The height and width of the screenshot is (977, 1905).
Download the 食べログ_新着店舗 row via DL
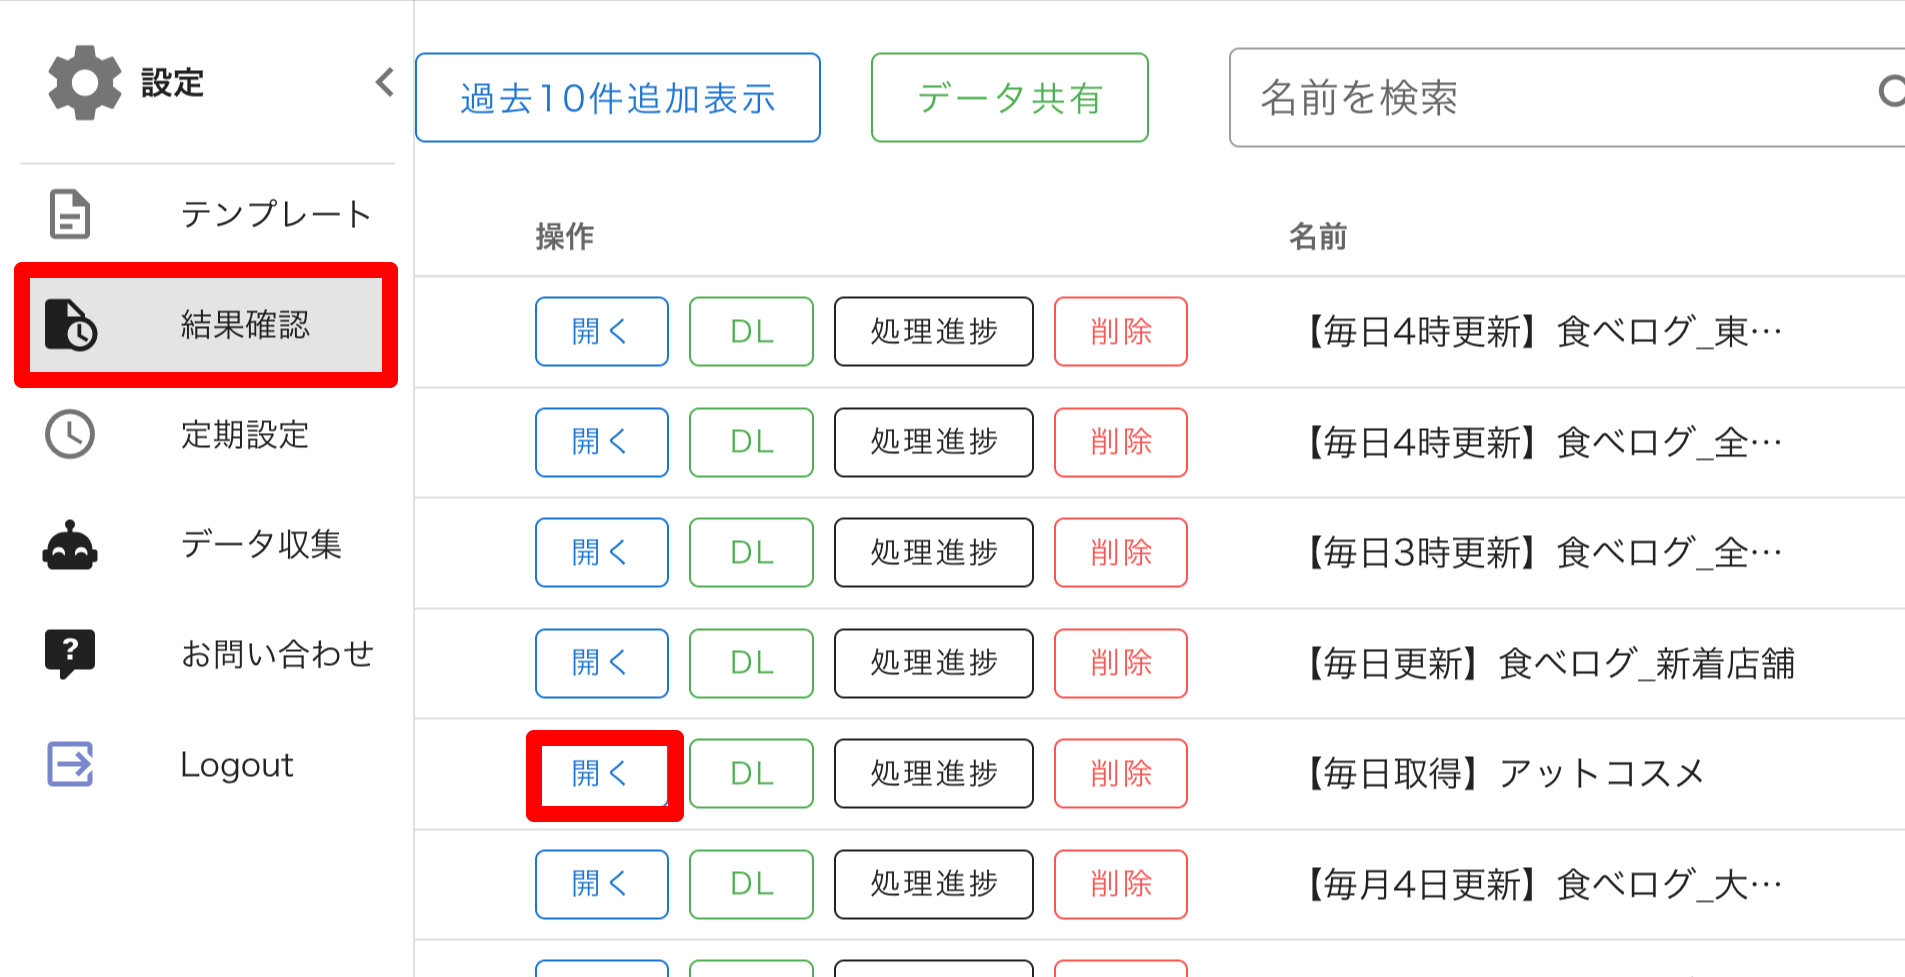[751, 663]
